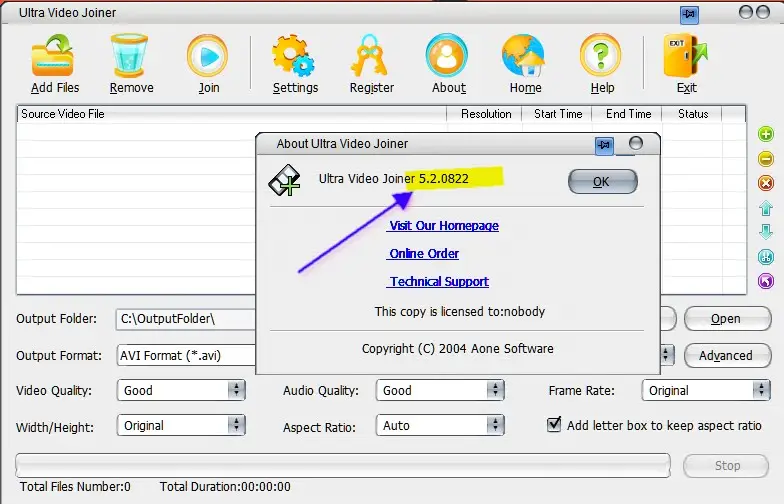
Task: Click the Stop button
Action: (726, 466)
